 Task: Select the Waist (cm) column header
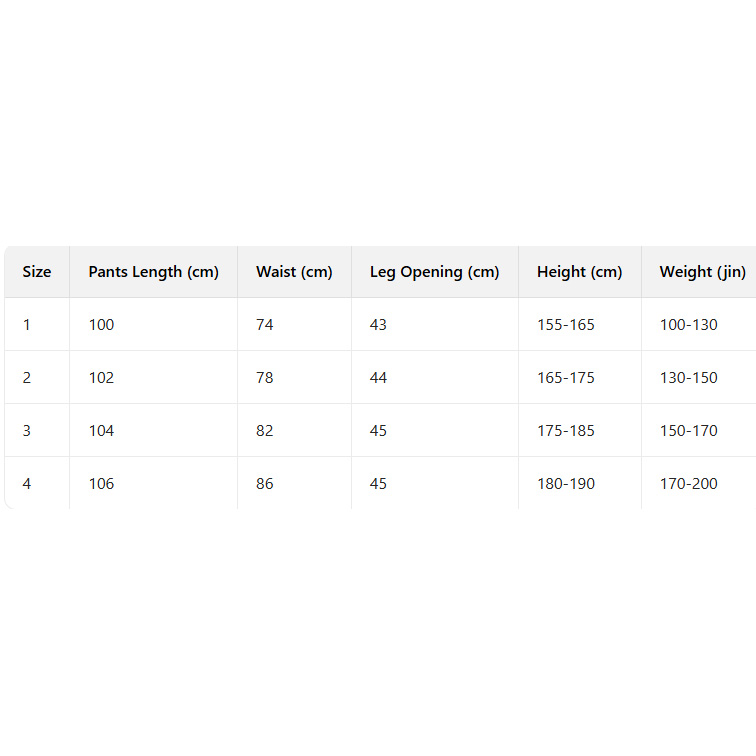(294, 272)
